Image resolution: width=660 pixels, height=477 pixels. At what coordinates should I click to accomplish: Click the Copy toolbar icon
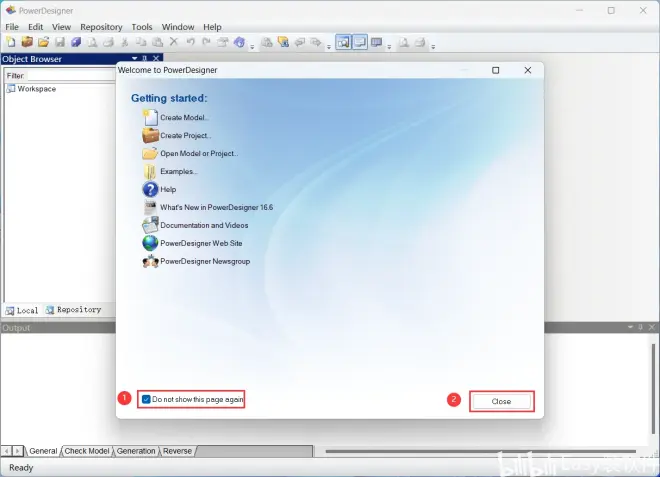[x=141, y=42]
